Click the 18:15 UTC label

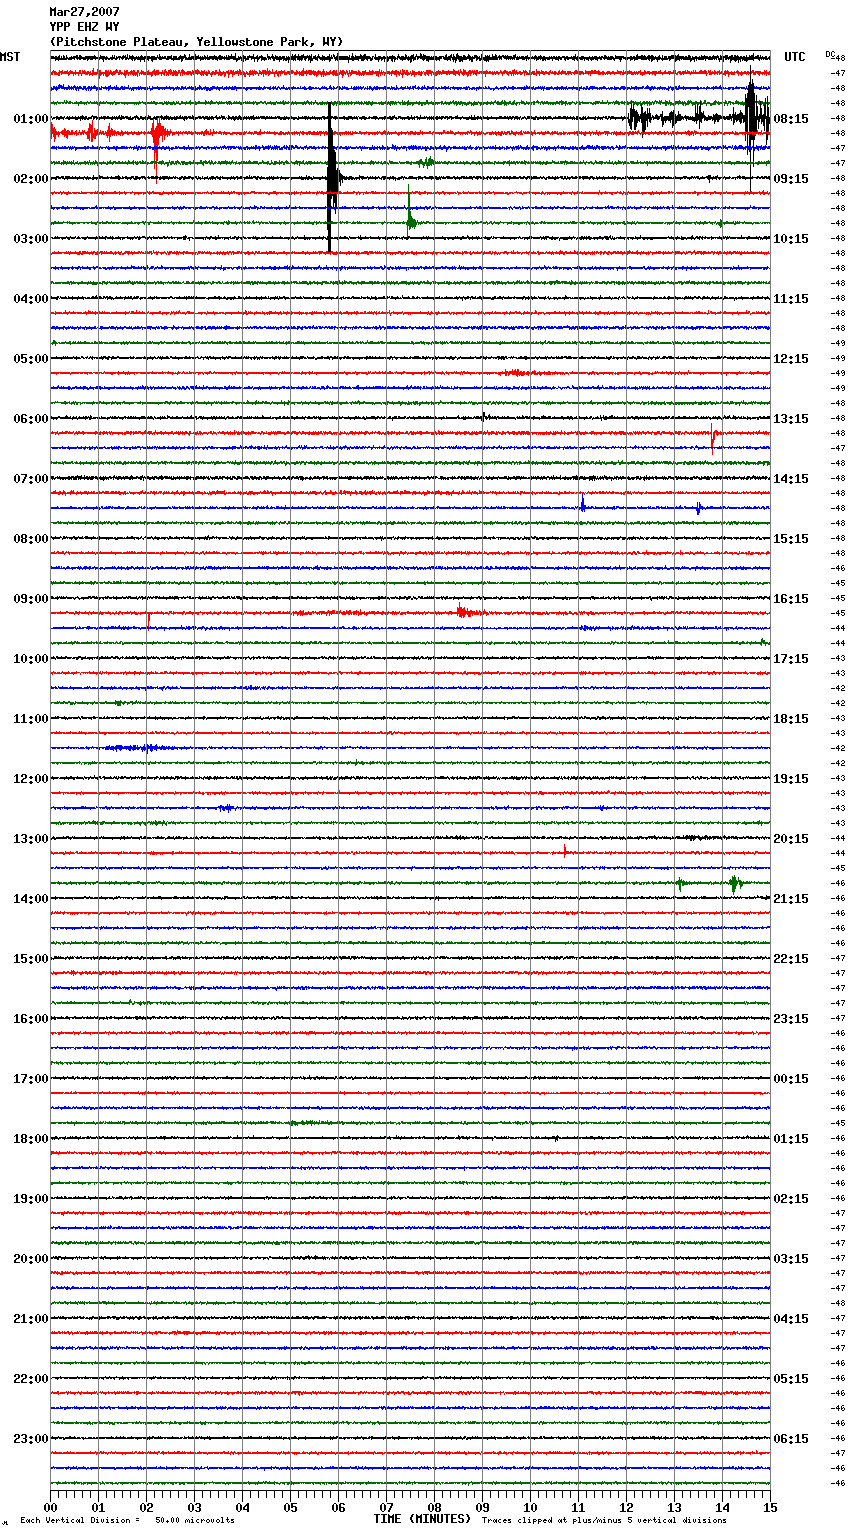(x=791, y=719)
